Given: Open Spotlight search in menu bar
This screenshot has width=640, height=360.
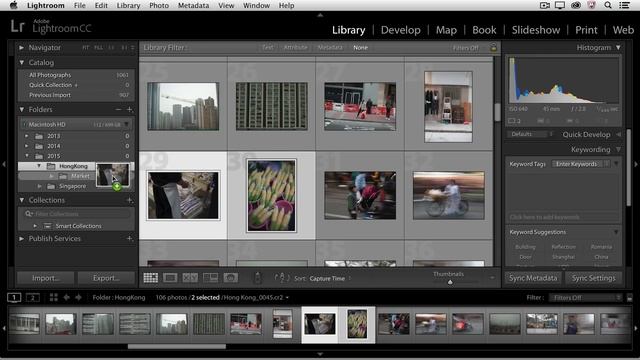Looking at the screenshot, I should coord(608,5).
